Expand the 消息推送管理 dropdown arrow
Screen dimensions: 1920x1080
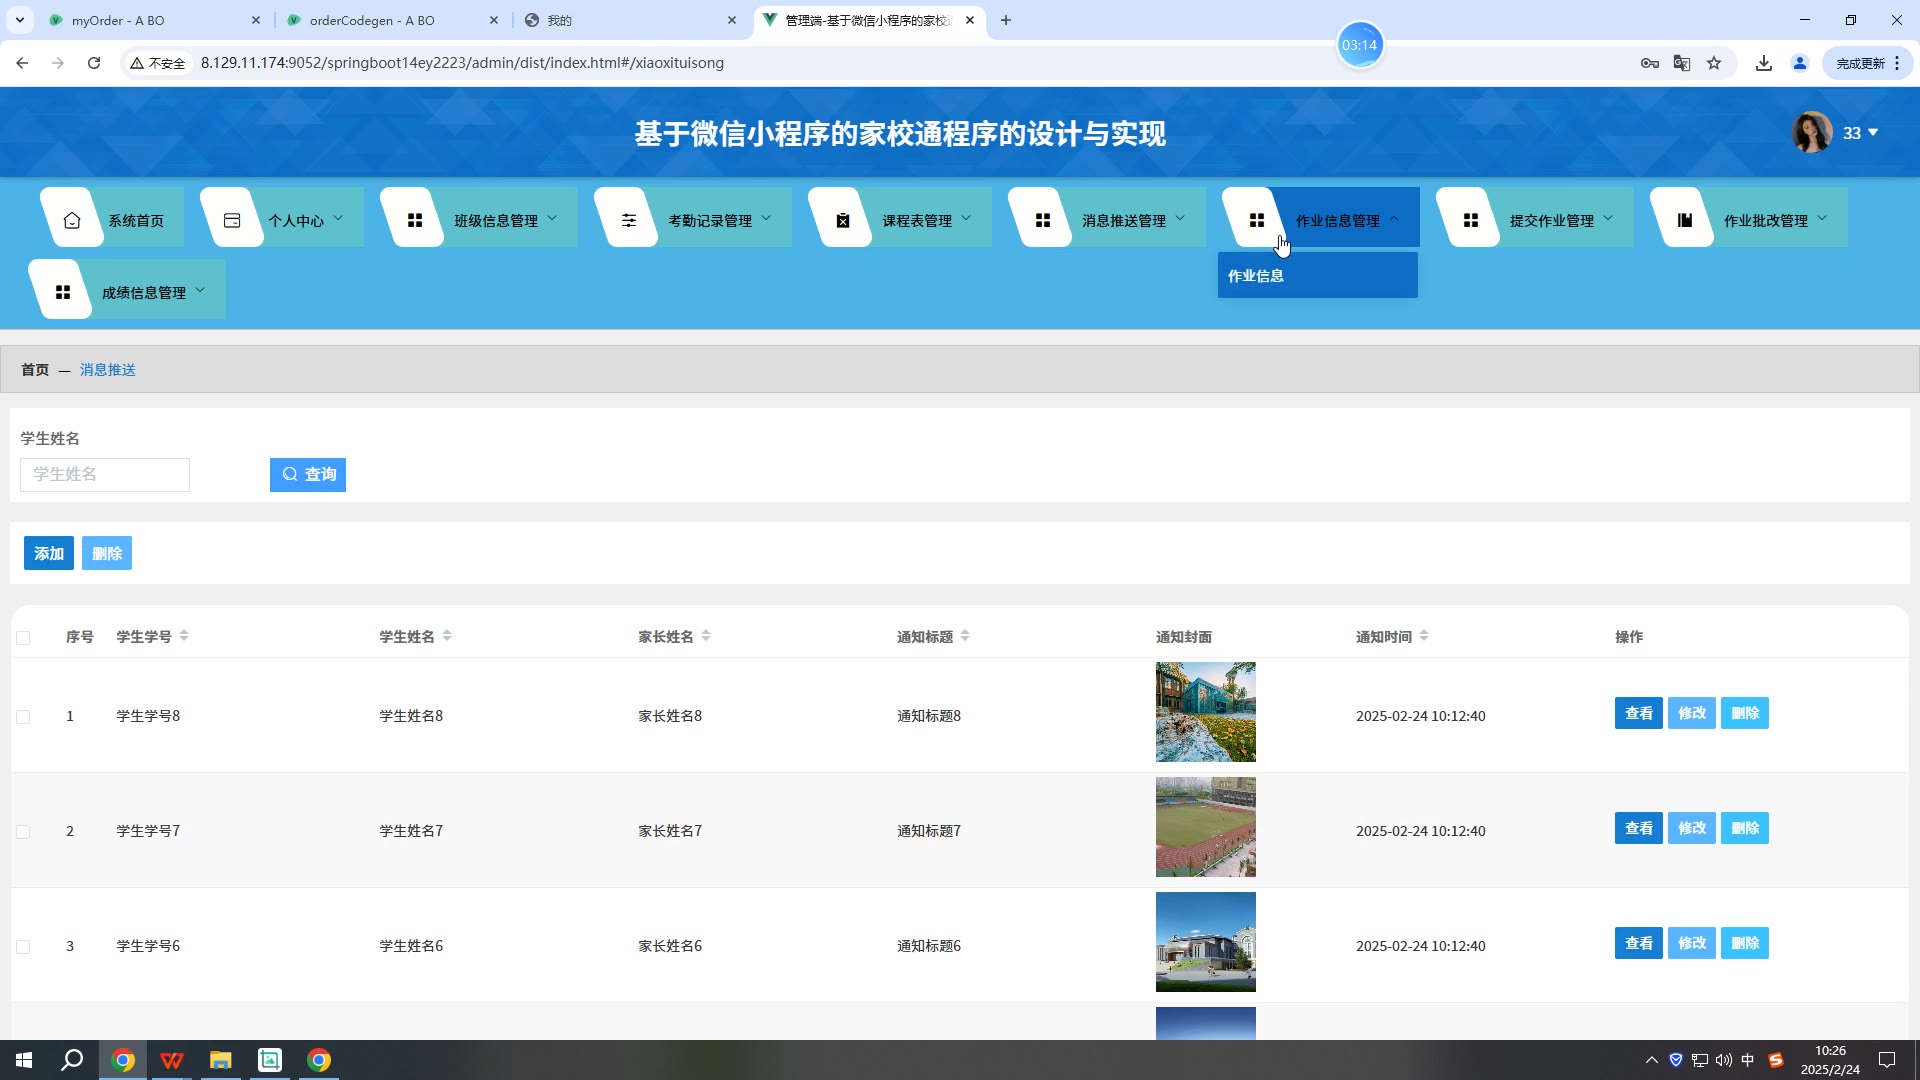coord(1180,218)
